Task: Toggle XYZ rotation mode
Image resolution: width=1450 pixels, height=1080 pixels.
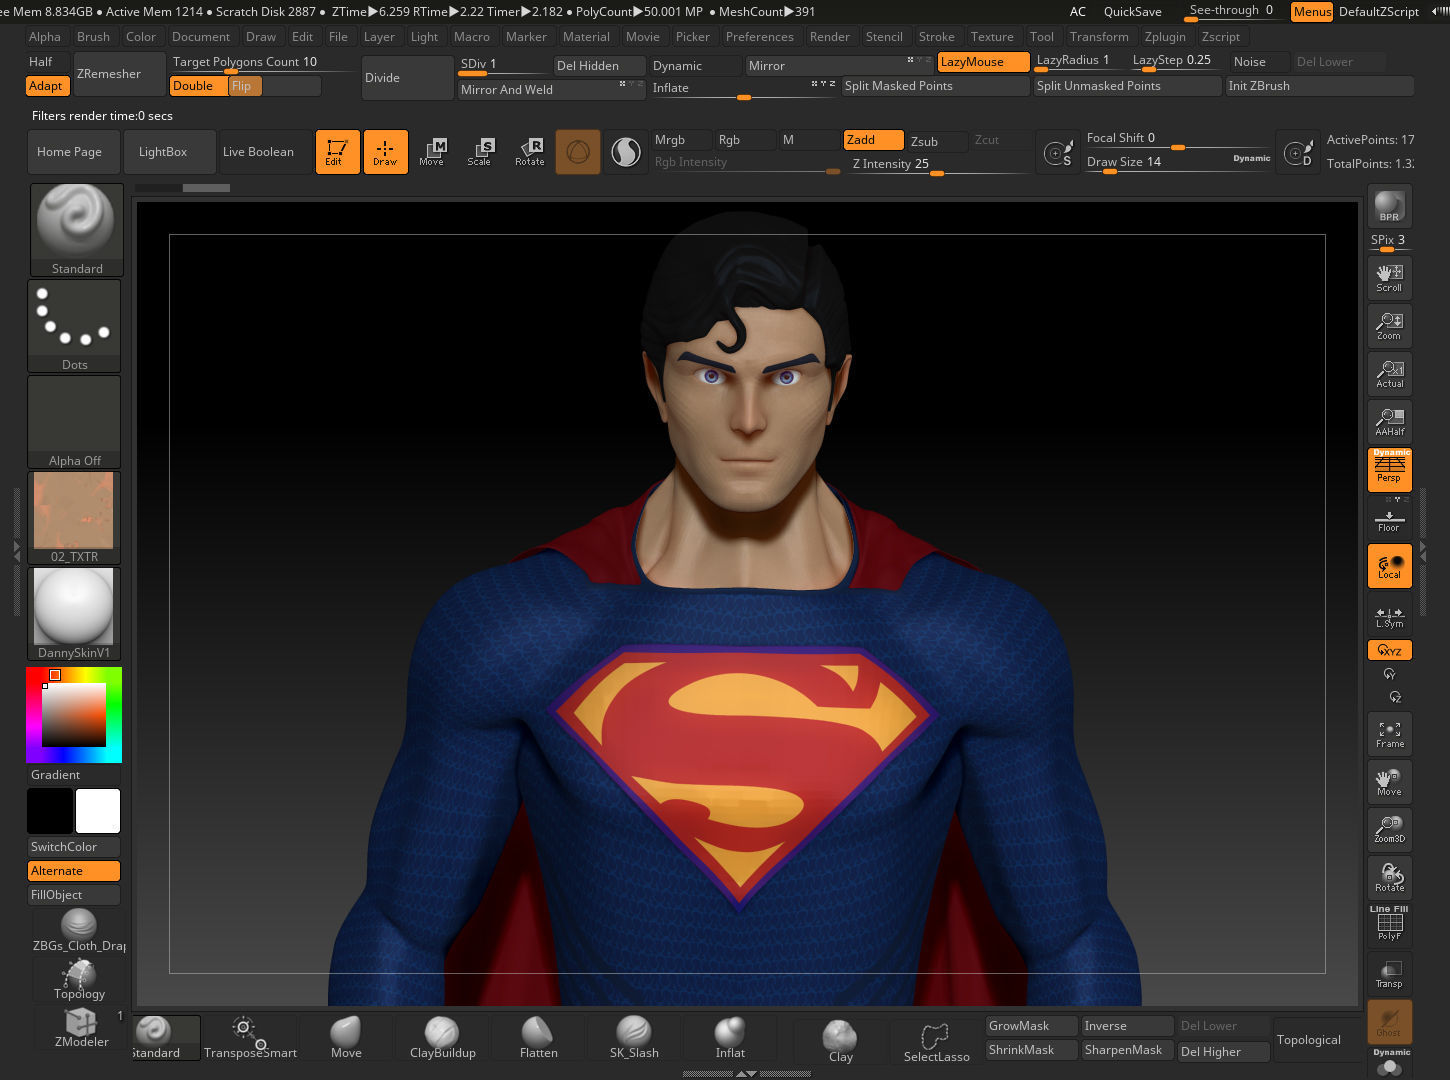Action: [1389, 650]
